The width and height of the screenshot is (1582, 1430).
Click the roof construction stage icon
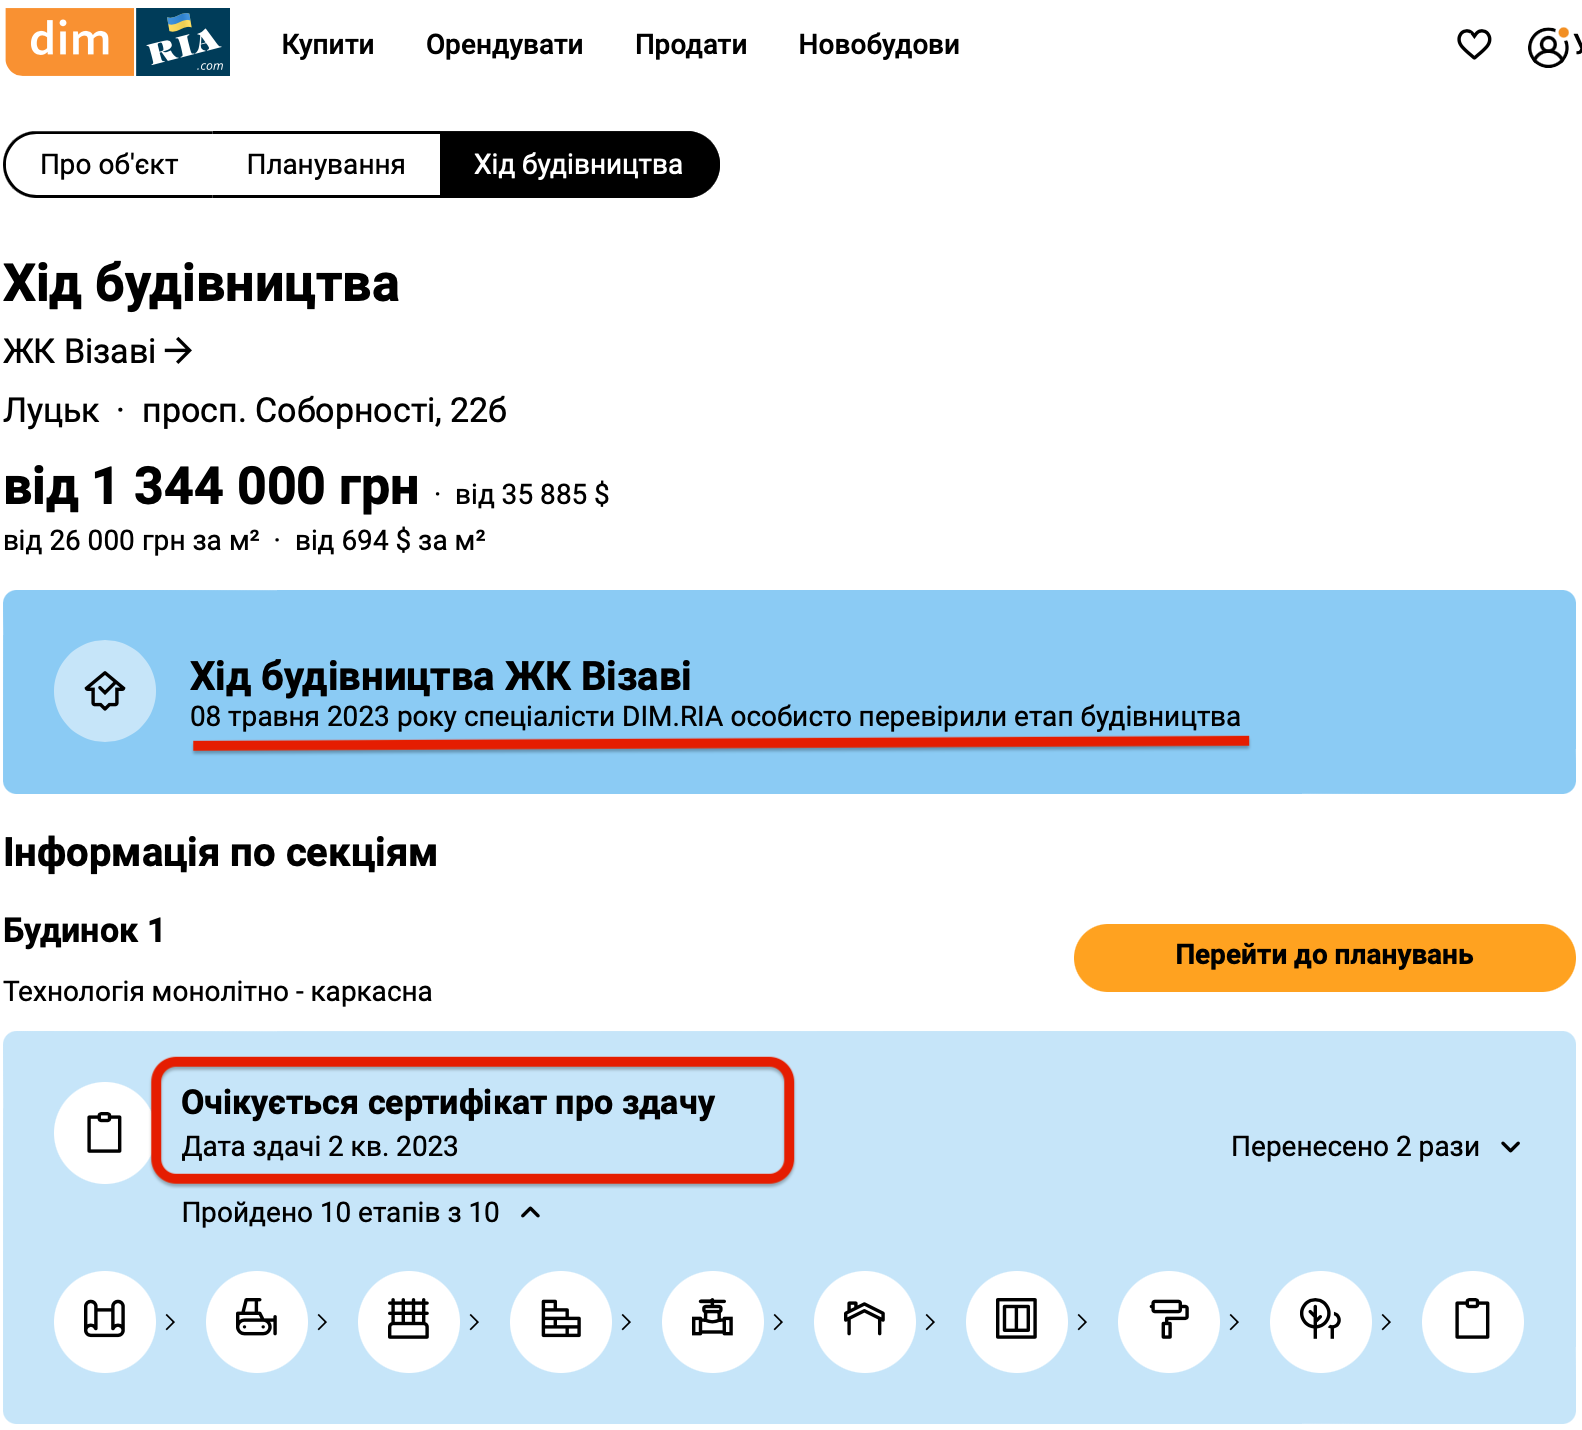[x=864, y=1321]
